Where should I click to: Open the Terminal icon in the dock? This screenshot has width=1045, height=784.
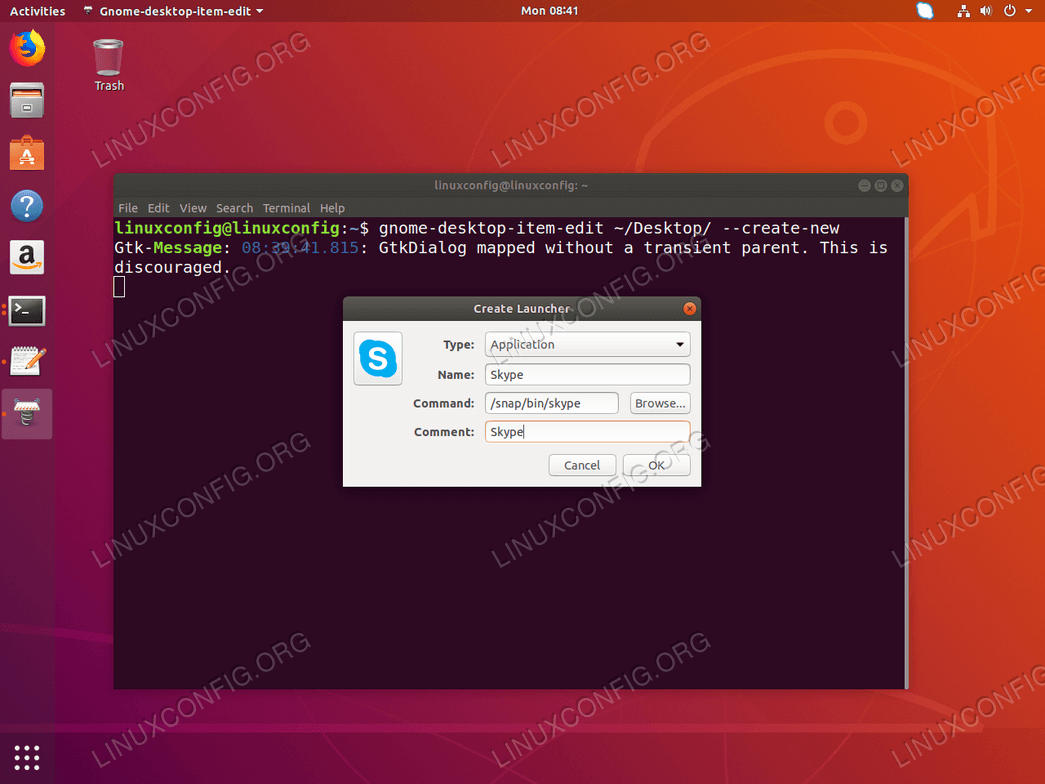[26, 310]
